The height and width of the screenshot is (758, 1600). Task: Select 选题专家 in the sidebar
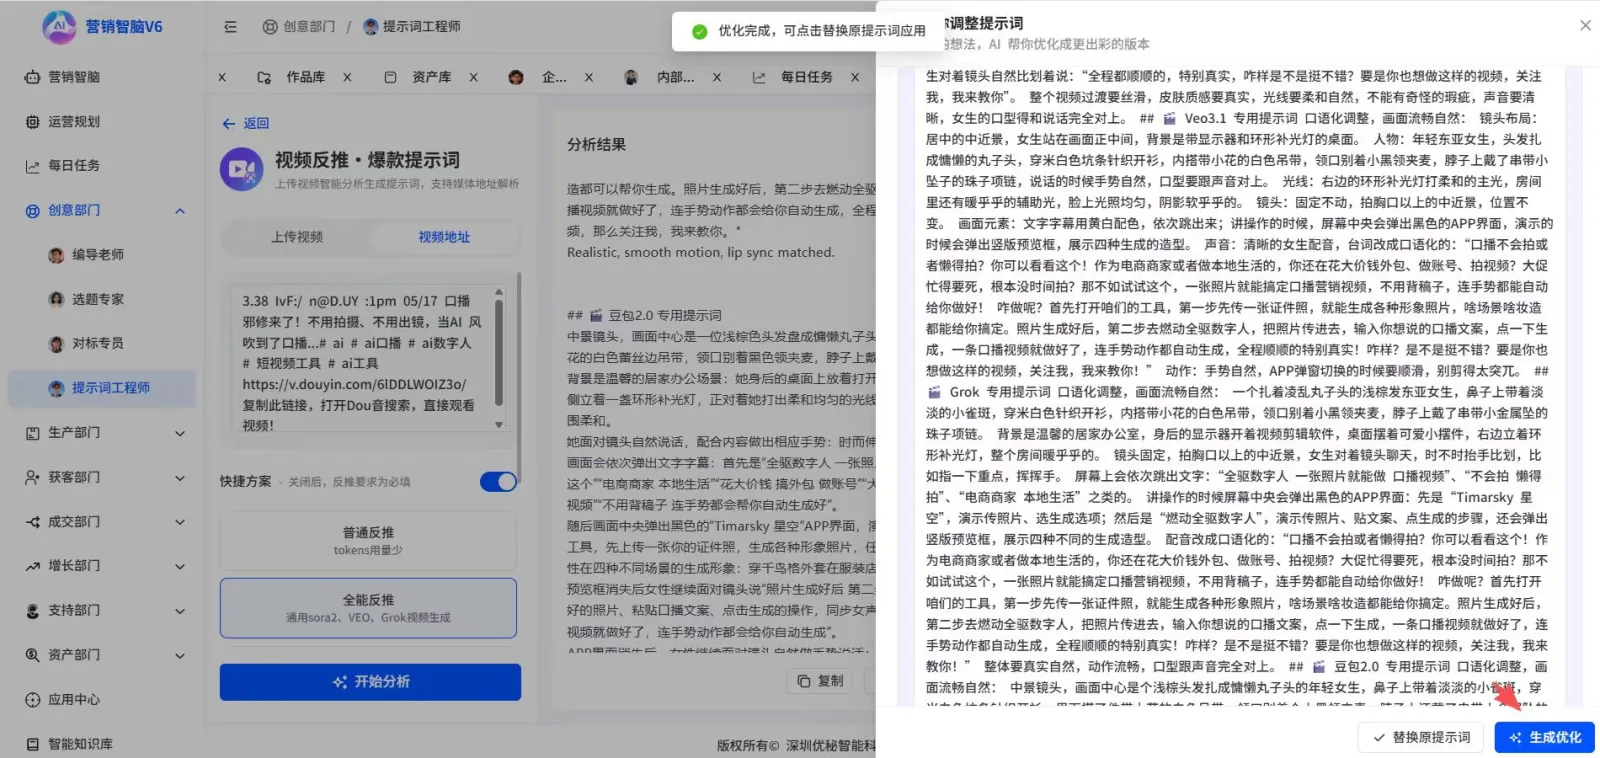click(x=102, y=299)
